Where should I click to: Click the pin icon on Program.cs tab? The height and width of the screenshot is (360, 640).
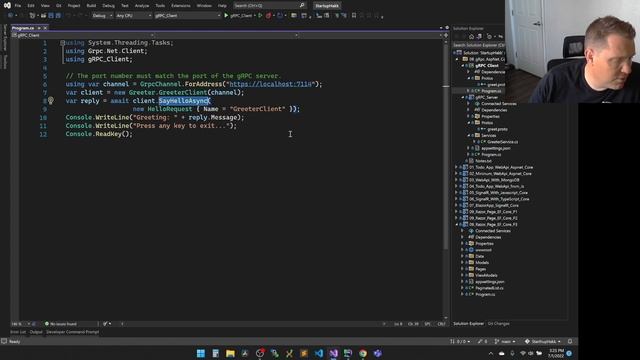39,28
